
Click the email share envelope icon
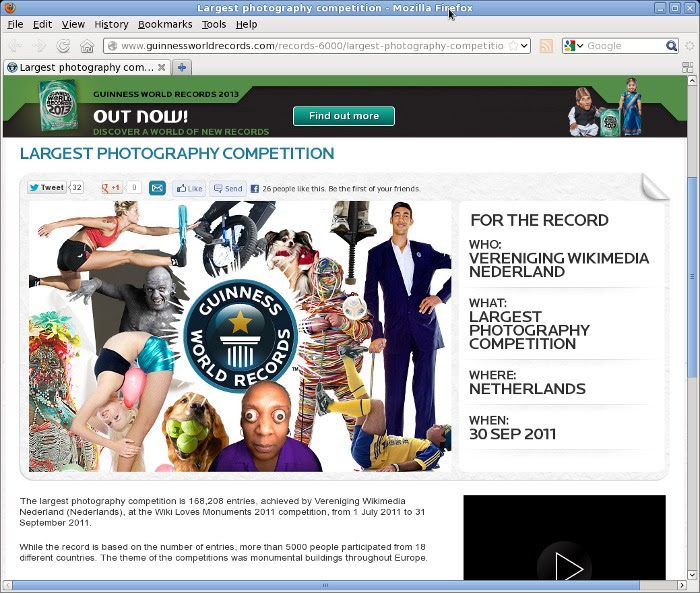(157, 188)
